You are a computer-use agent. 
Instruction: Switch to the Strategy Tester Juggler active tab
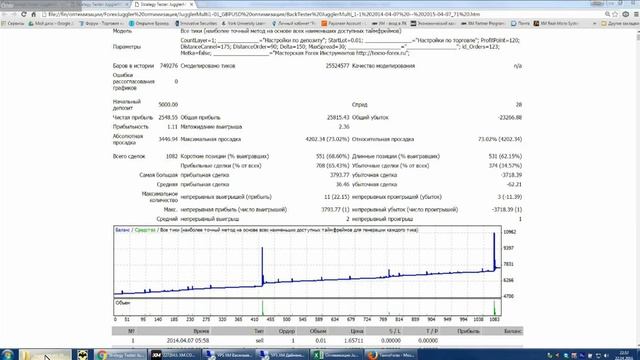pos(163,4)
